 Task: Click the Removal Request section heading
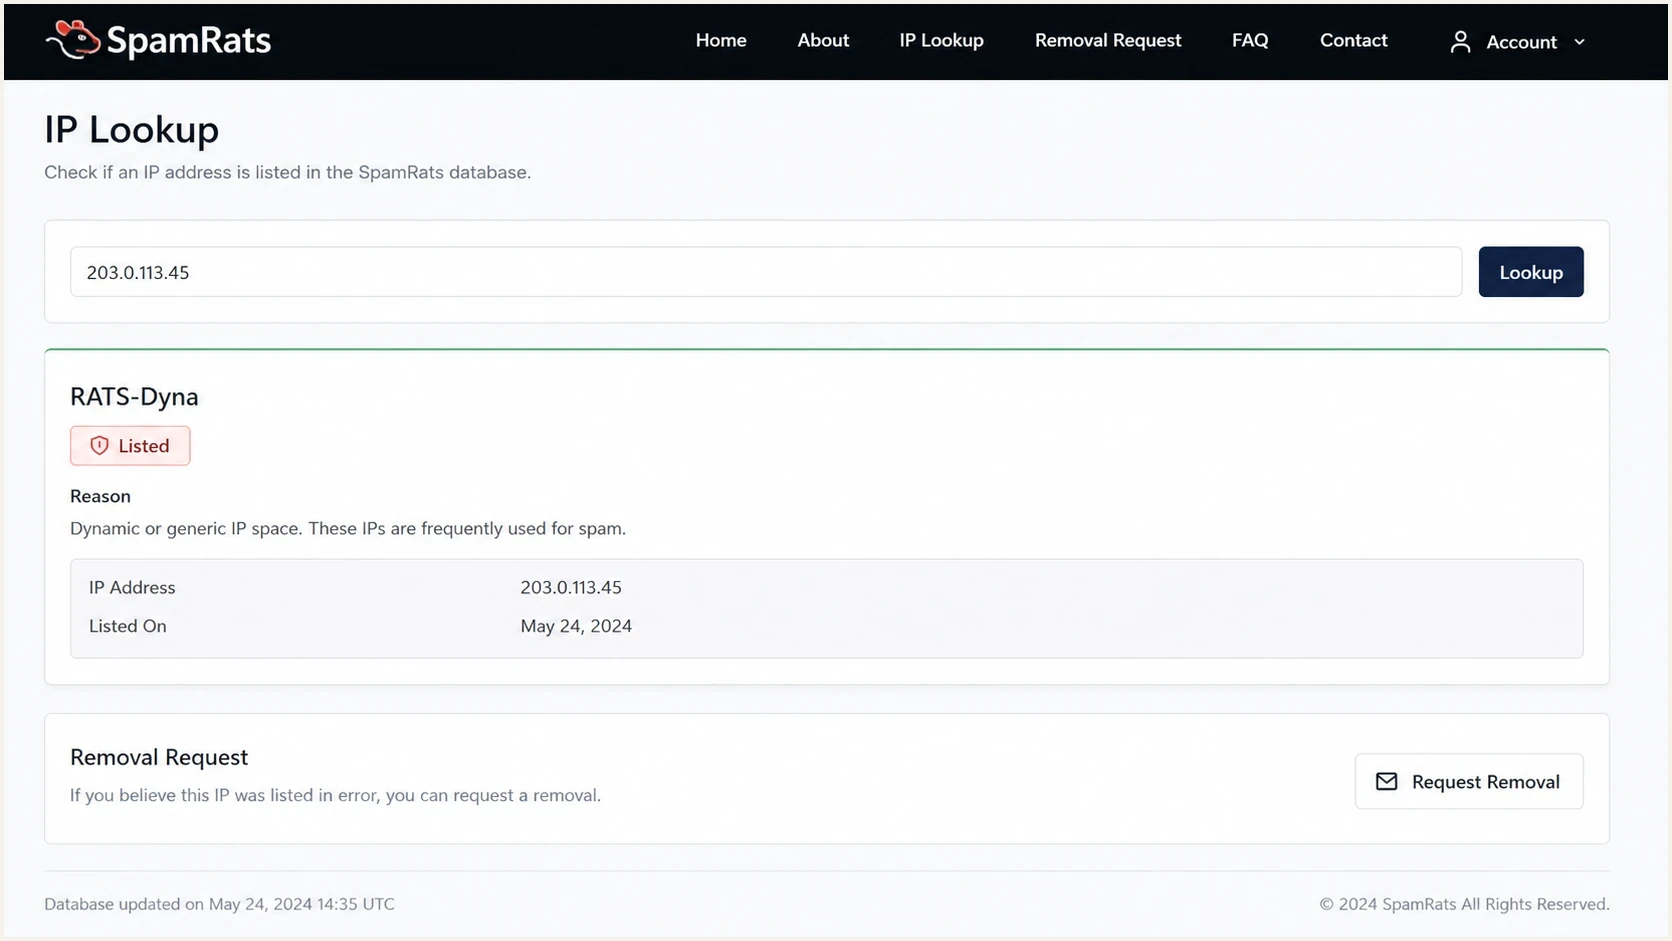click(159, 757)
